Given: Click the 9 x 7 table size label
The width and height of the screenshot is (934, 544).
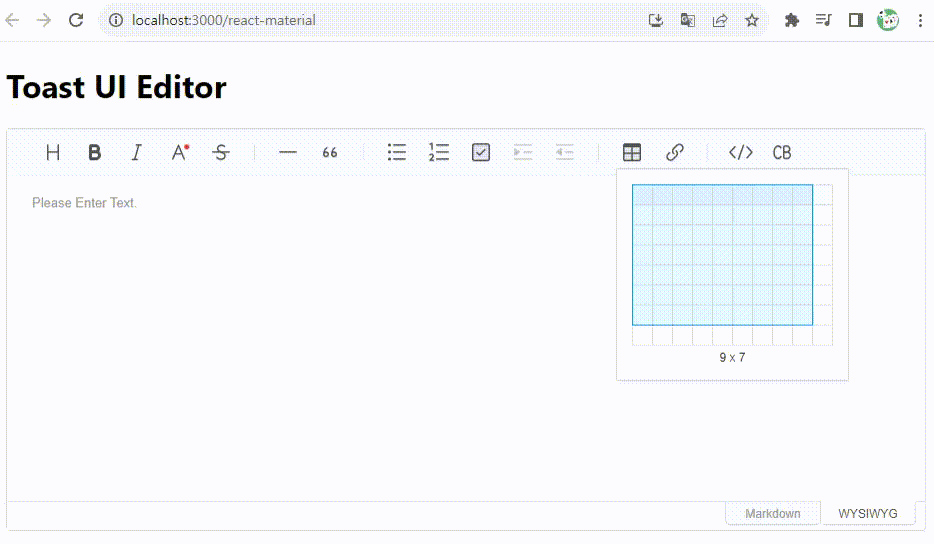Looking at the screenshot, I should pyautogui.click(x=732, y=358).
